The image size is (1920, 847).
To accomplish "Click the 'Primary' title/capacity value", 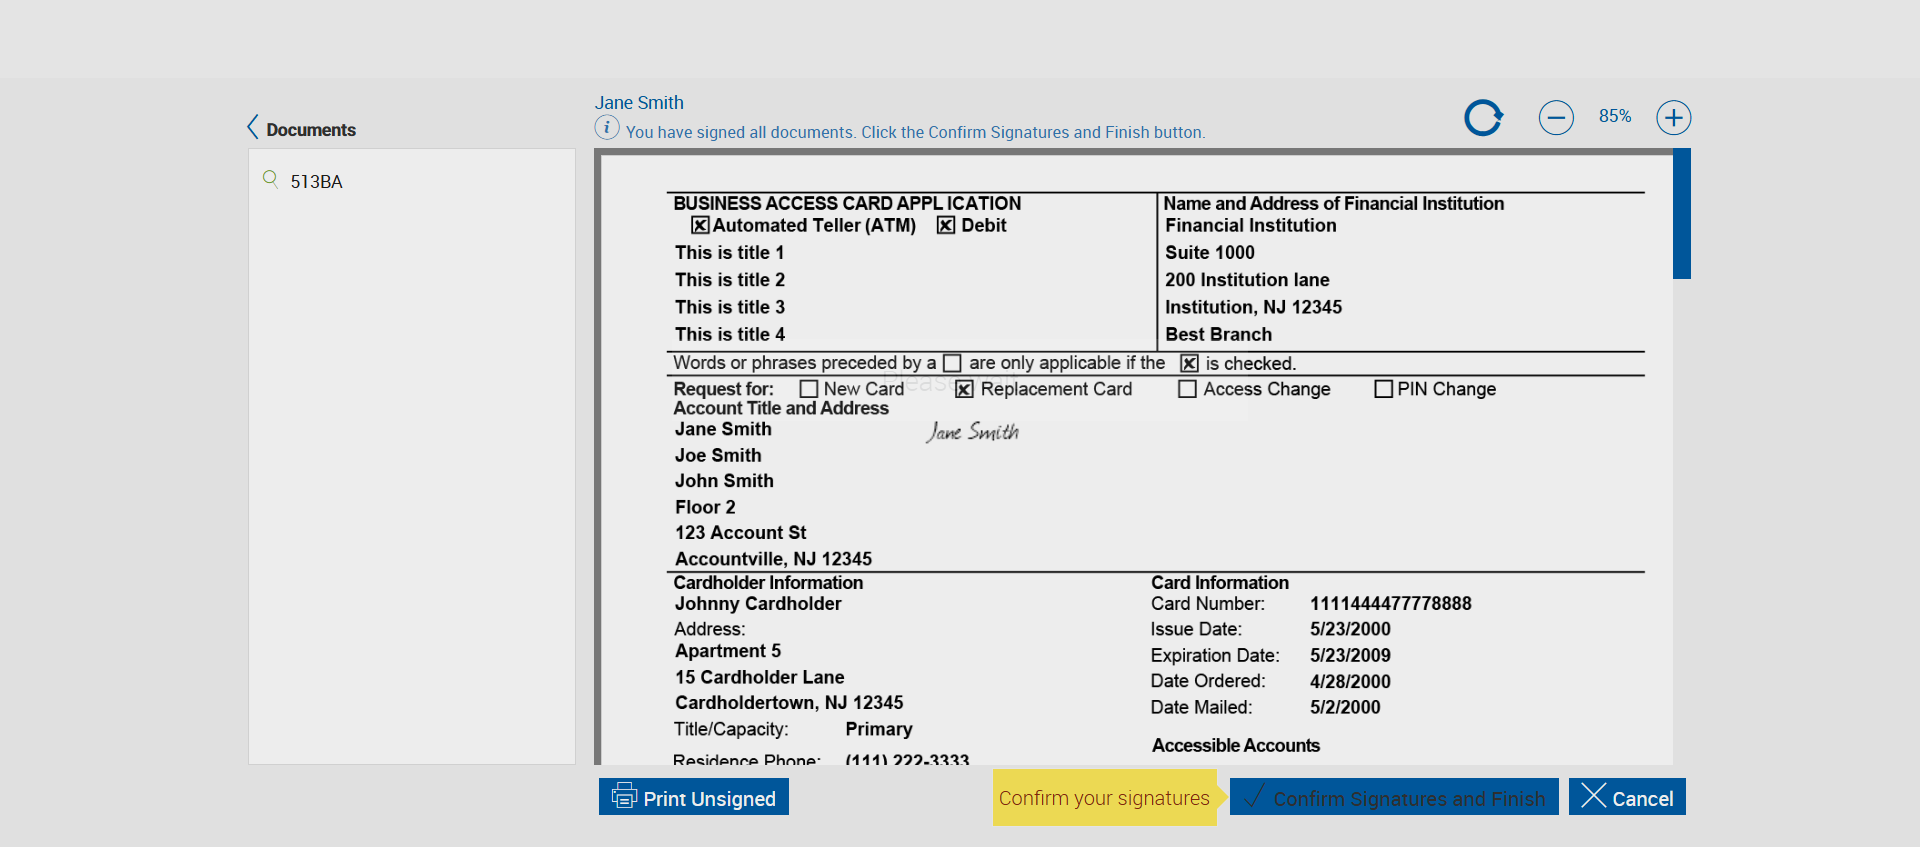I will point(879,729).
